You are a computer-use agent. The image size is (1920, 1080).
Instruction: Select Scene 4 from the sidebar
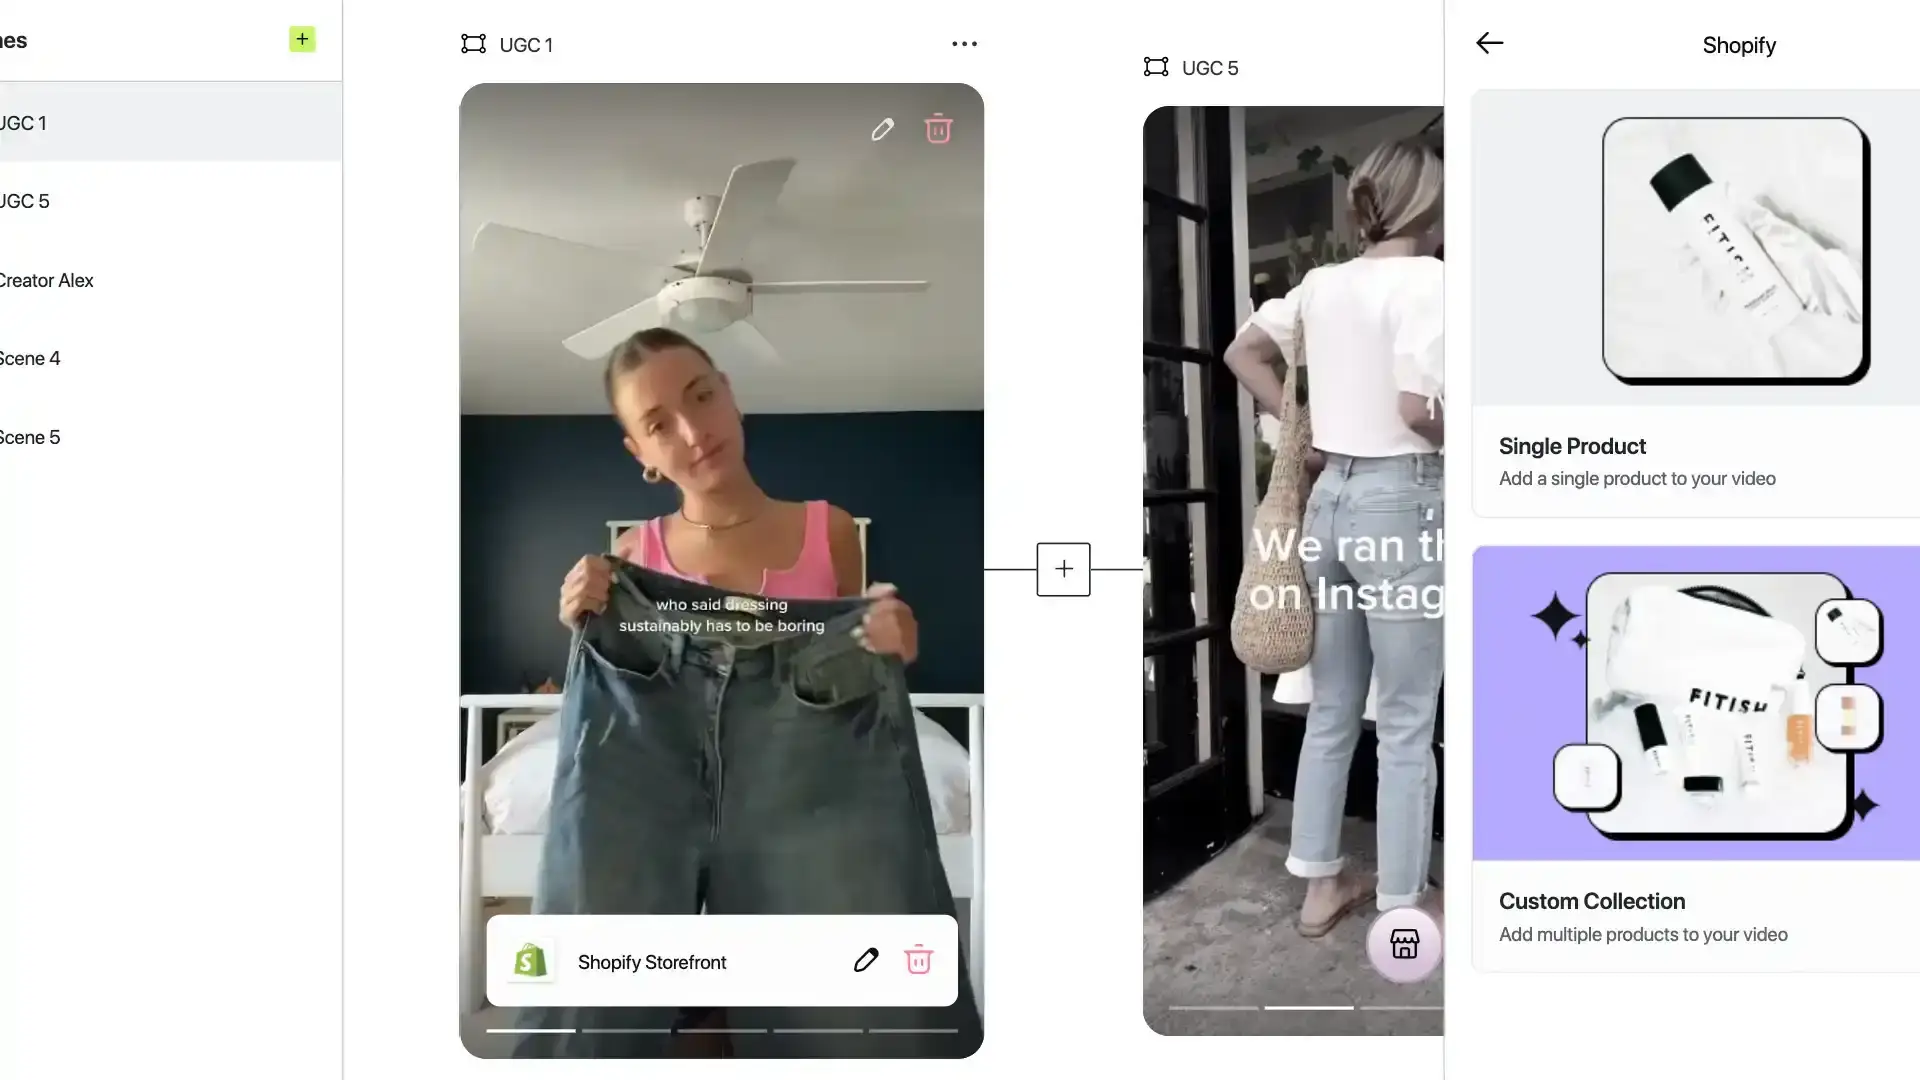[29, 359]
